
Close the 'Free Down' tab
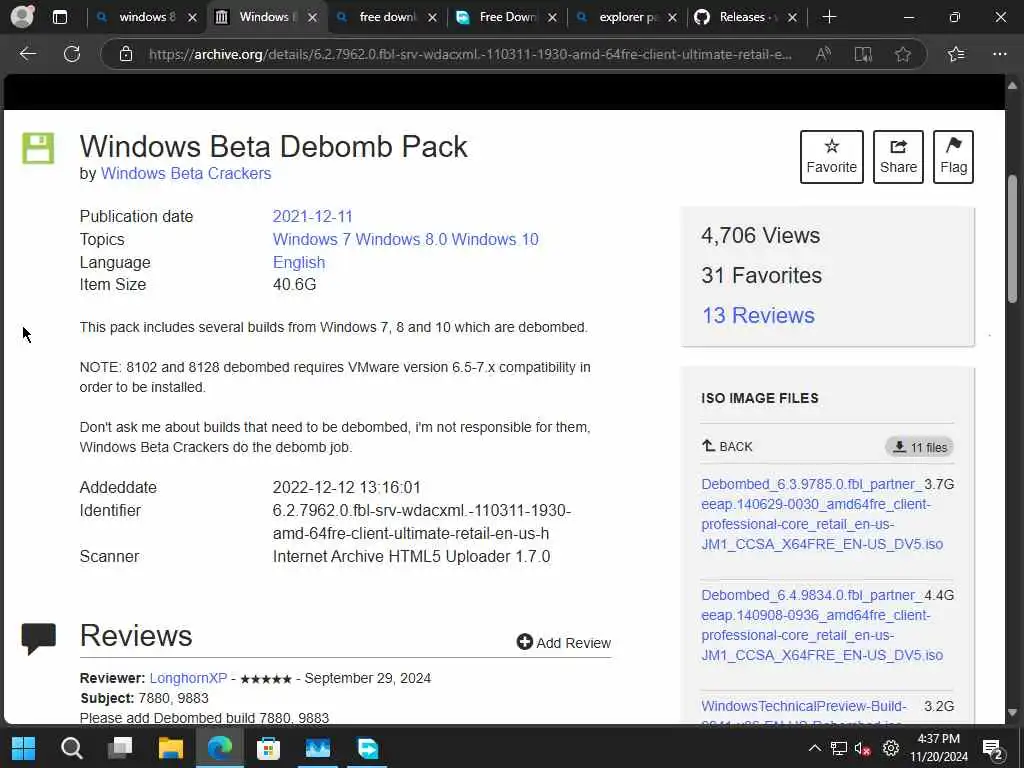point(552,18)
